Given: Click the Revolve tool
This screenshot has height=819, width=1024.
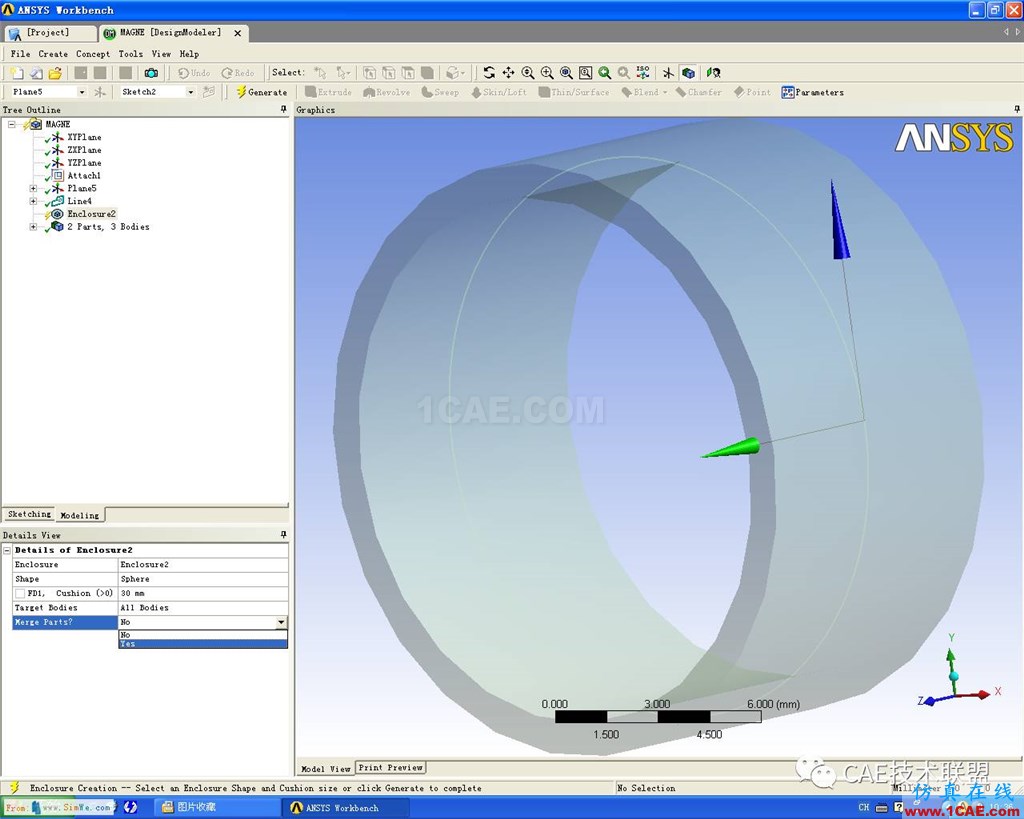Looking at the screenshot, I should (387, 92).
